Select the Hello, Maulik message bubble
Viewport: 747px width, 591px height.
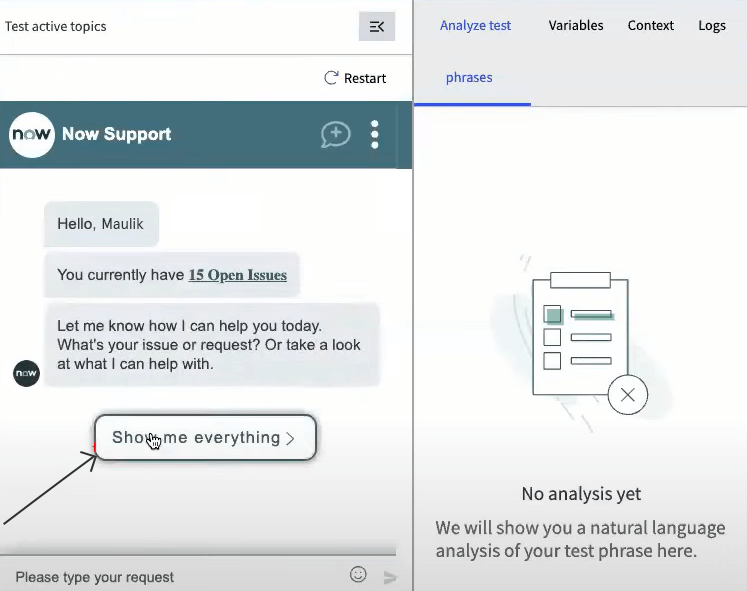coord(101,224)
